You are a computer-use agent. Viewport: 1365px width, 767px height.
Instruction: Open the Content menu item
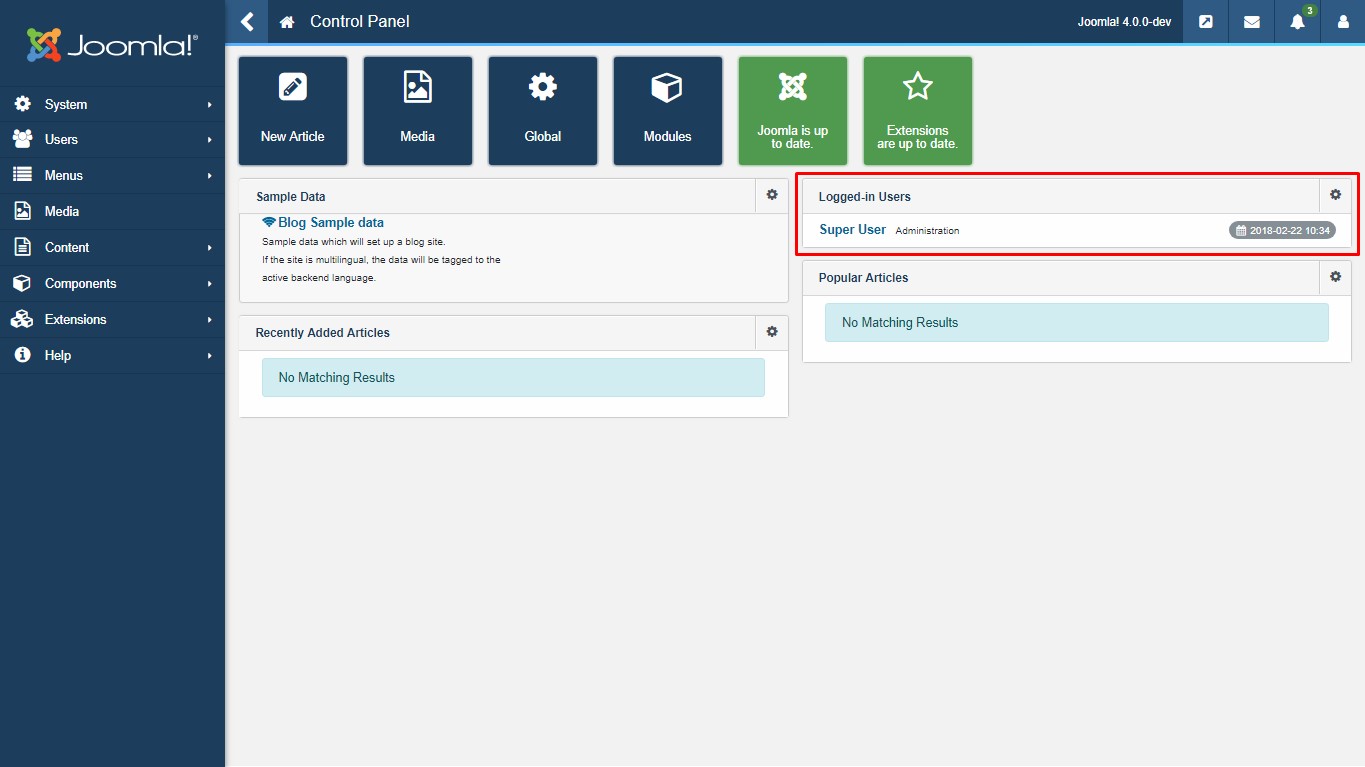click(112, 248)
